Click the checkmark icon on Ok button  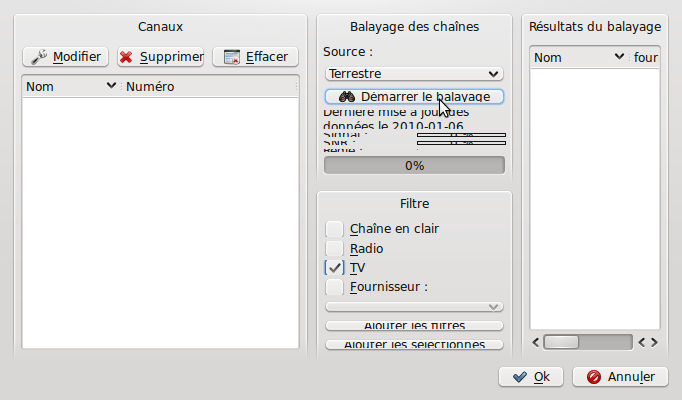(x=518, y=377)
